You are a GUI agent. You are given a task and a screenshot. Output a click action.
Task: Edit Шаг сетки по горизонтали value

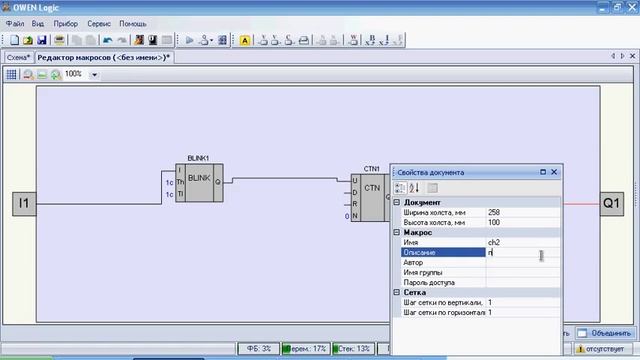tap(523, 312)
